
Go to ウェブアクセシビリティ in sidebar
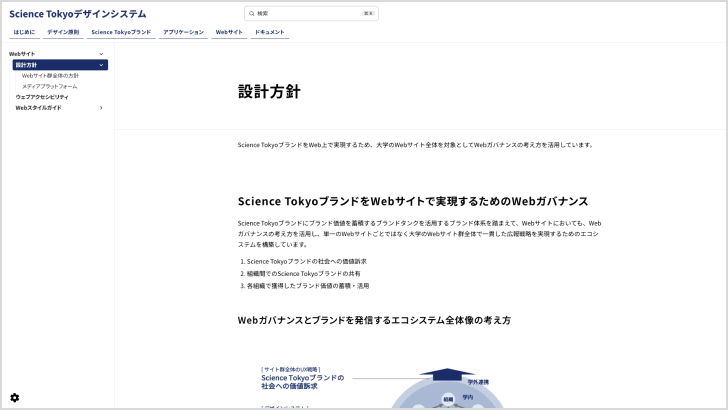[42, 97]
